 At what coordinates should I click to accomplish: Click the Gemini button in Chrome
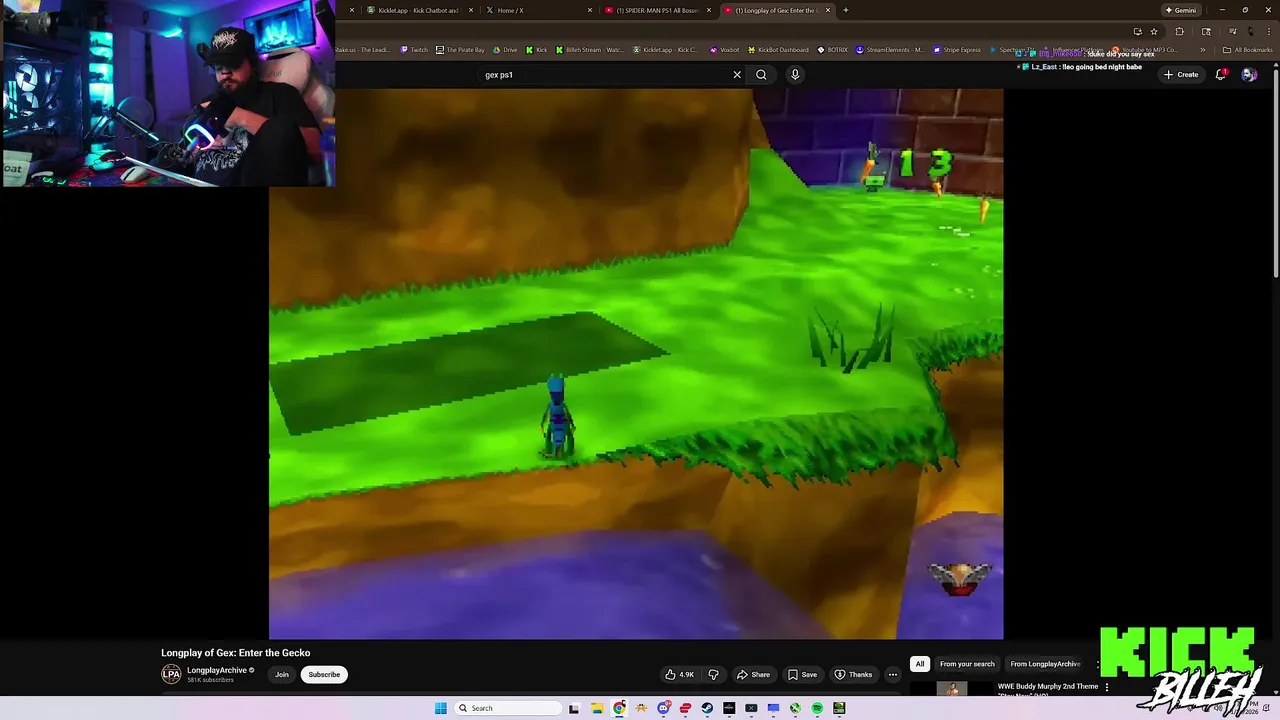coord(1180,10)
